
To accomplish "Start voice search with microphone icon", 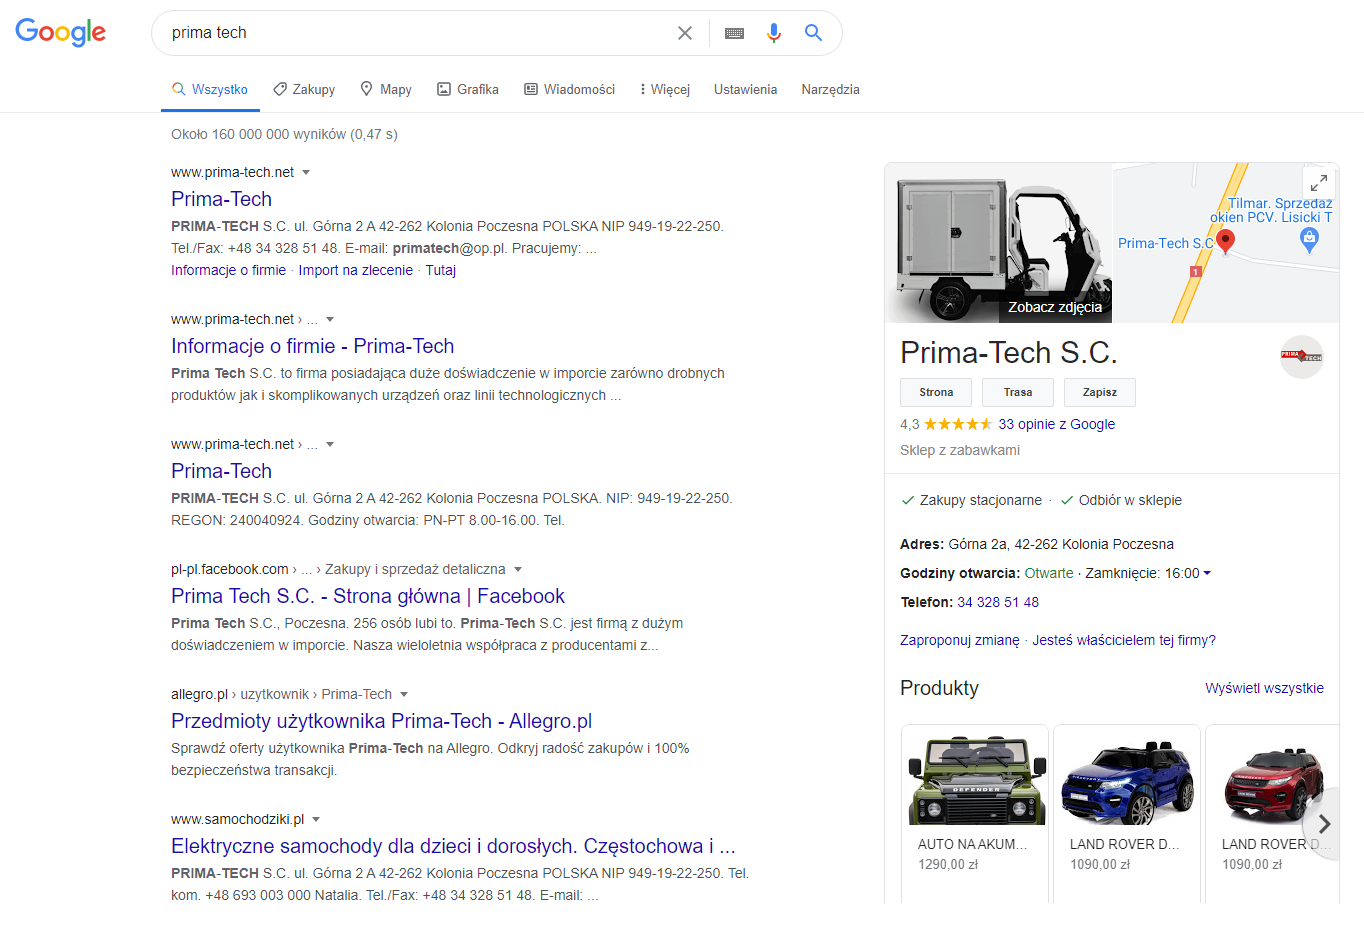I will pos(774,33).
